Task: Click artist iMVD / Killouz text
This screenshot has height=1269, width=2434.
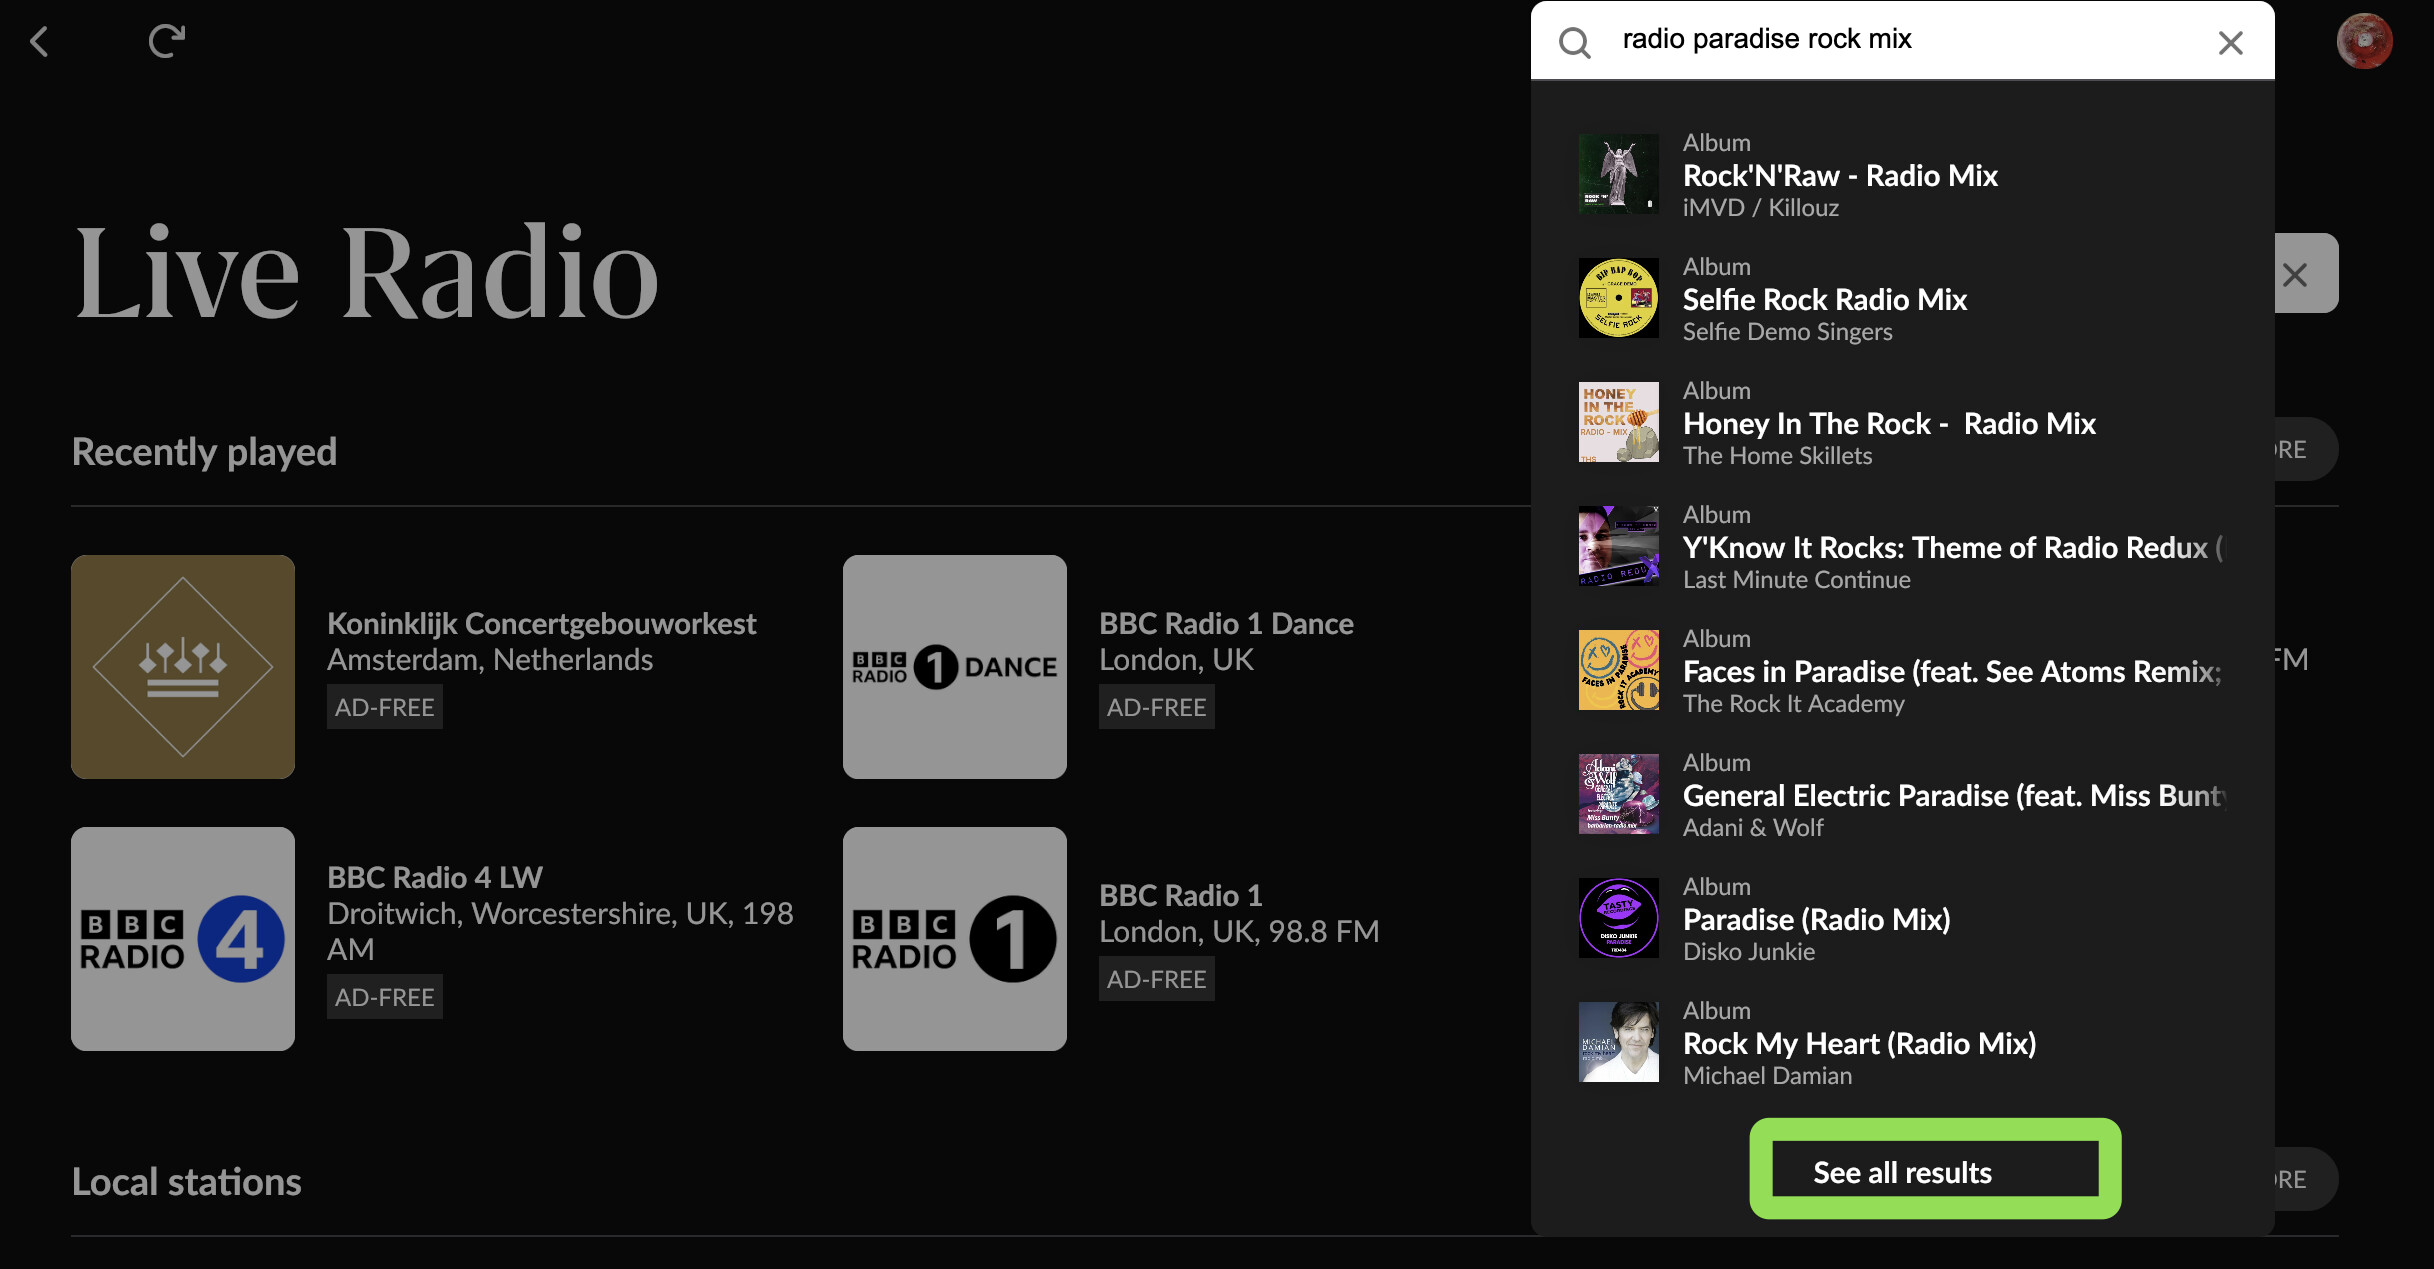Action: [1761, 208]
